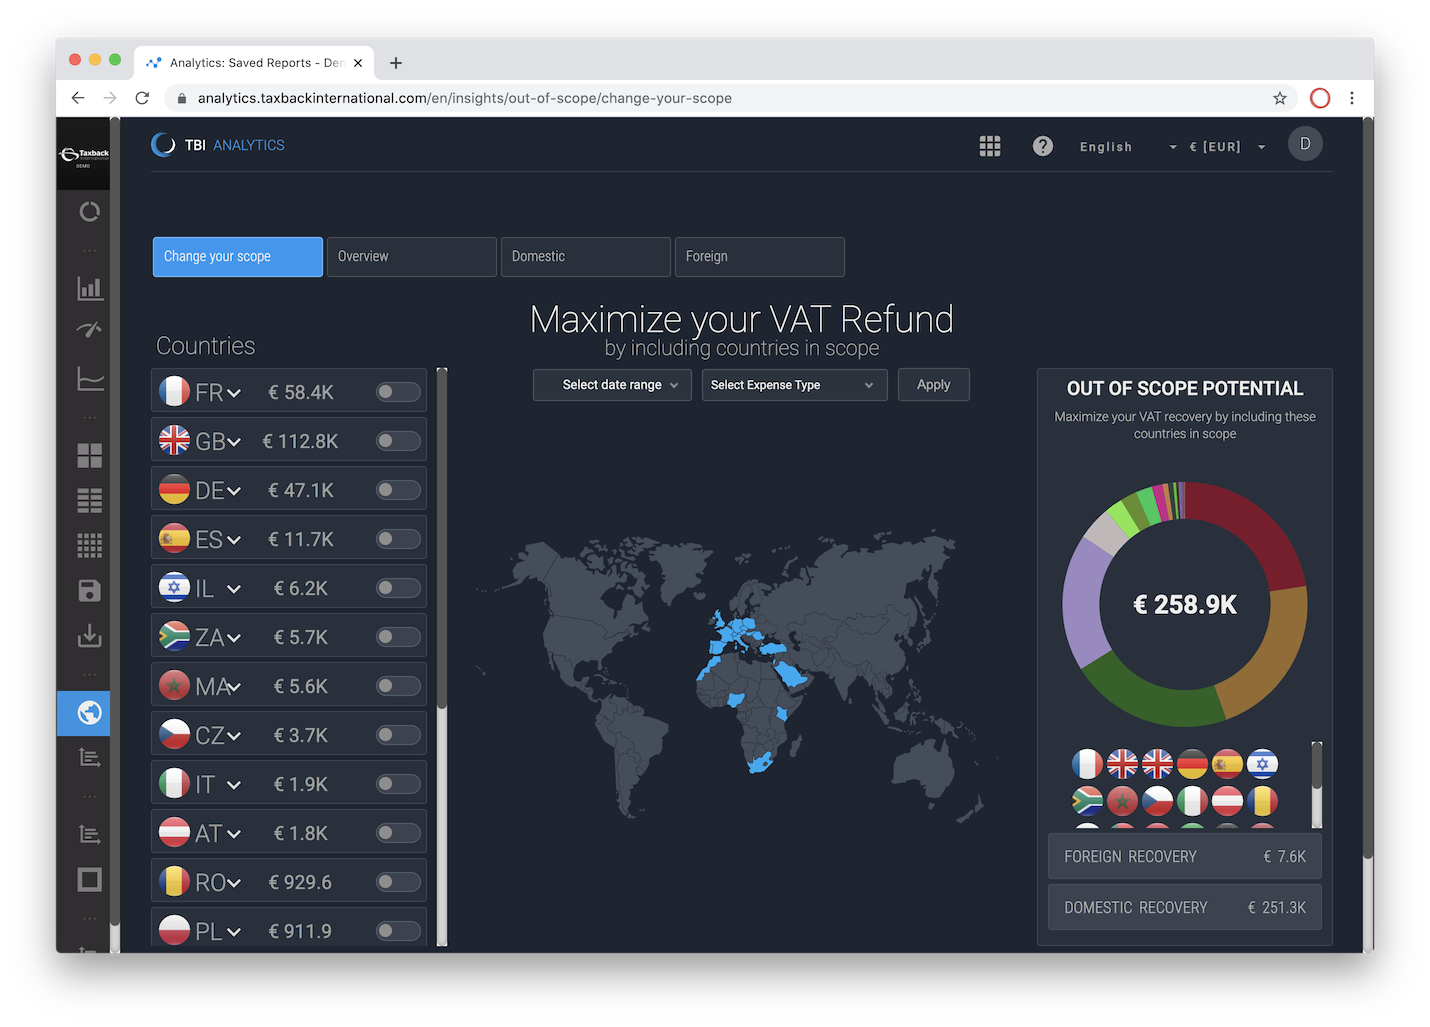Enable Morocco MA scope toggle
The width and height of the screenshot is (1430, 1027).
[398, 686]
